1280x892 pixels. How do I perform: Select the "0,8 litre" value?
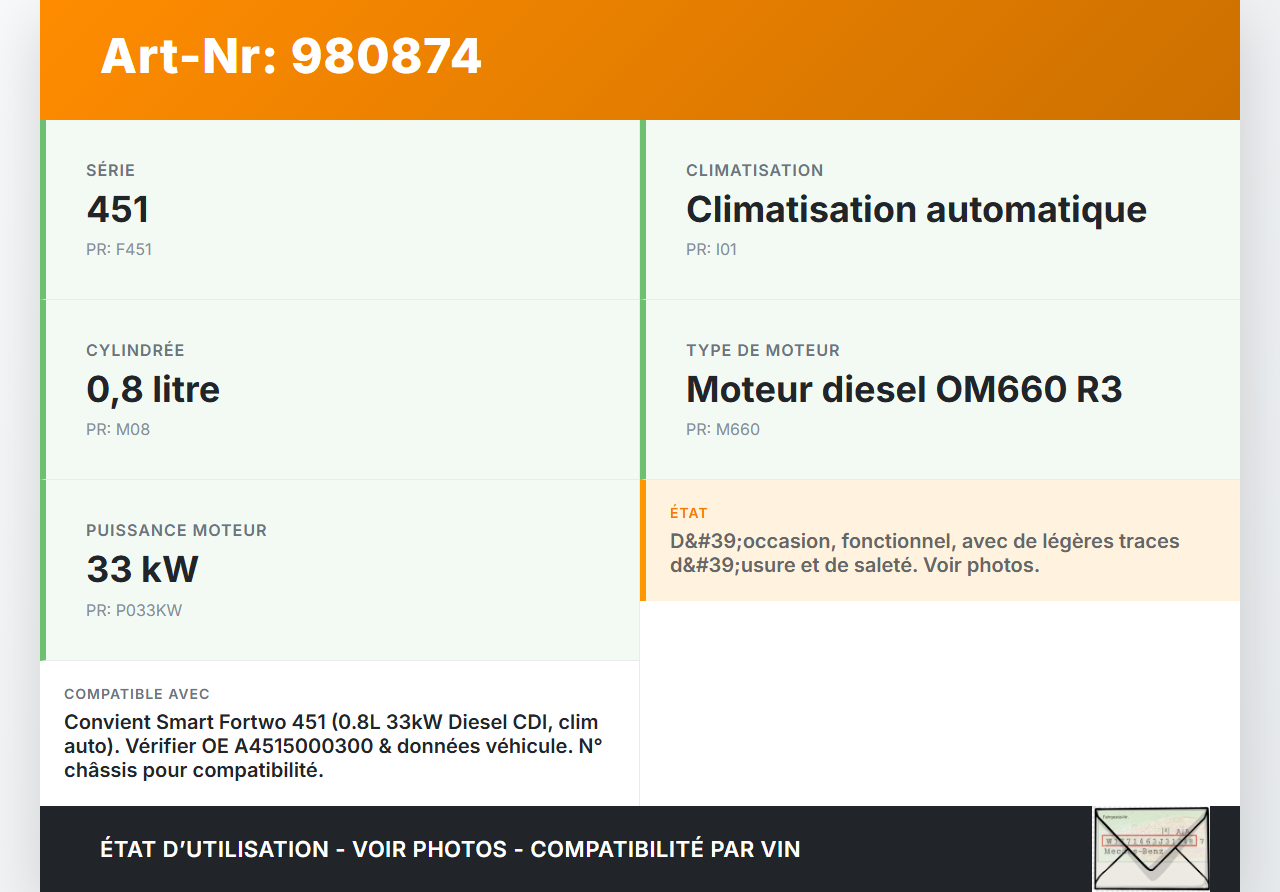(153, 389)
